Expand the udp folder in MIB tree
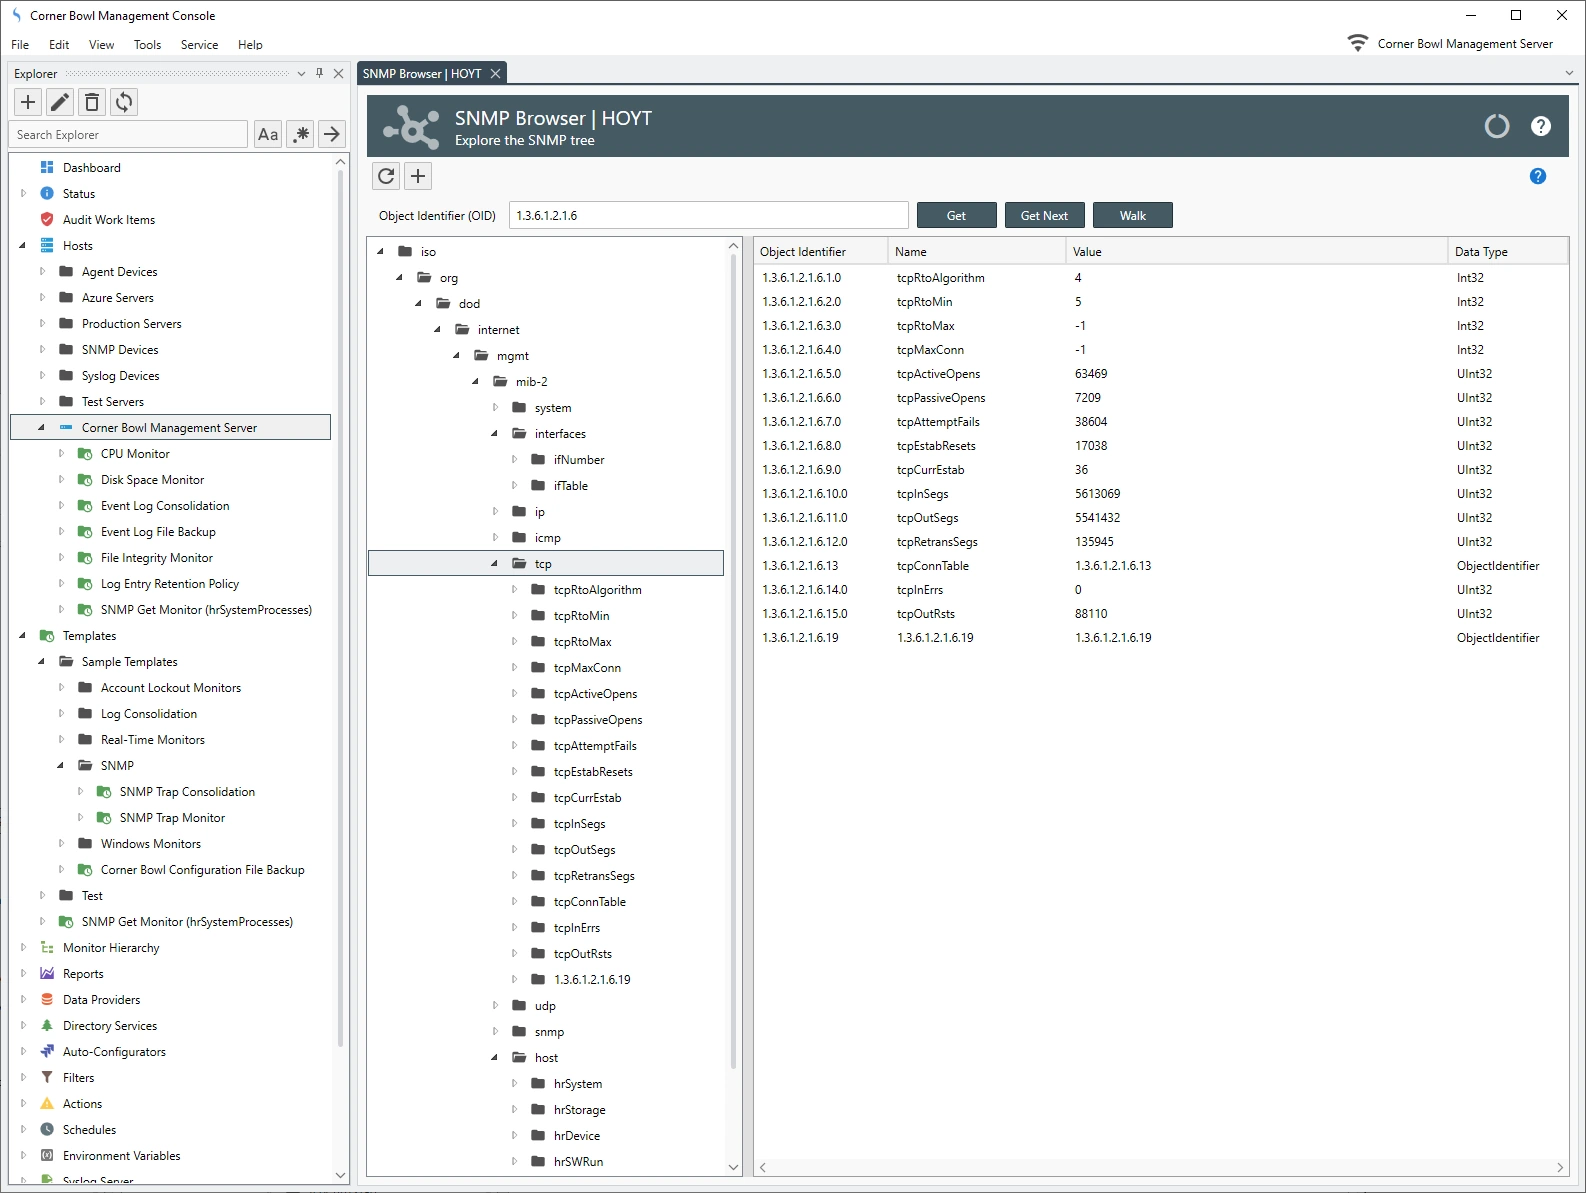 coord(495,1006)
